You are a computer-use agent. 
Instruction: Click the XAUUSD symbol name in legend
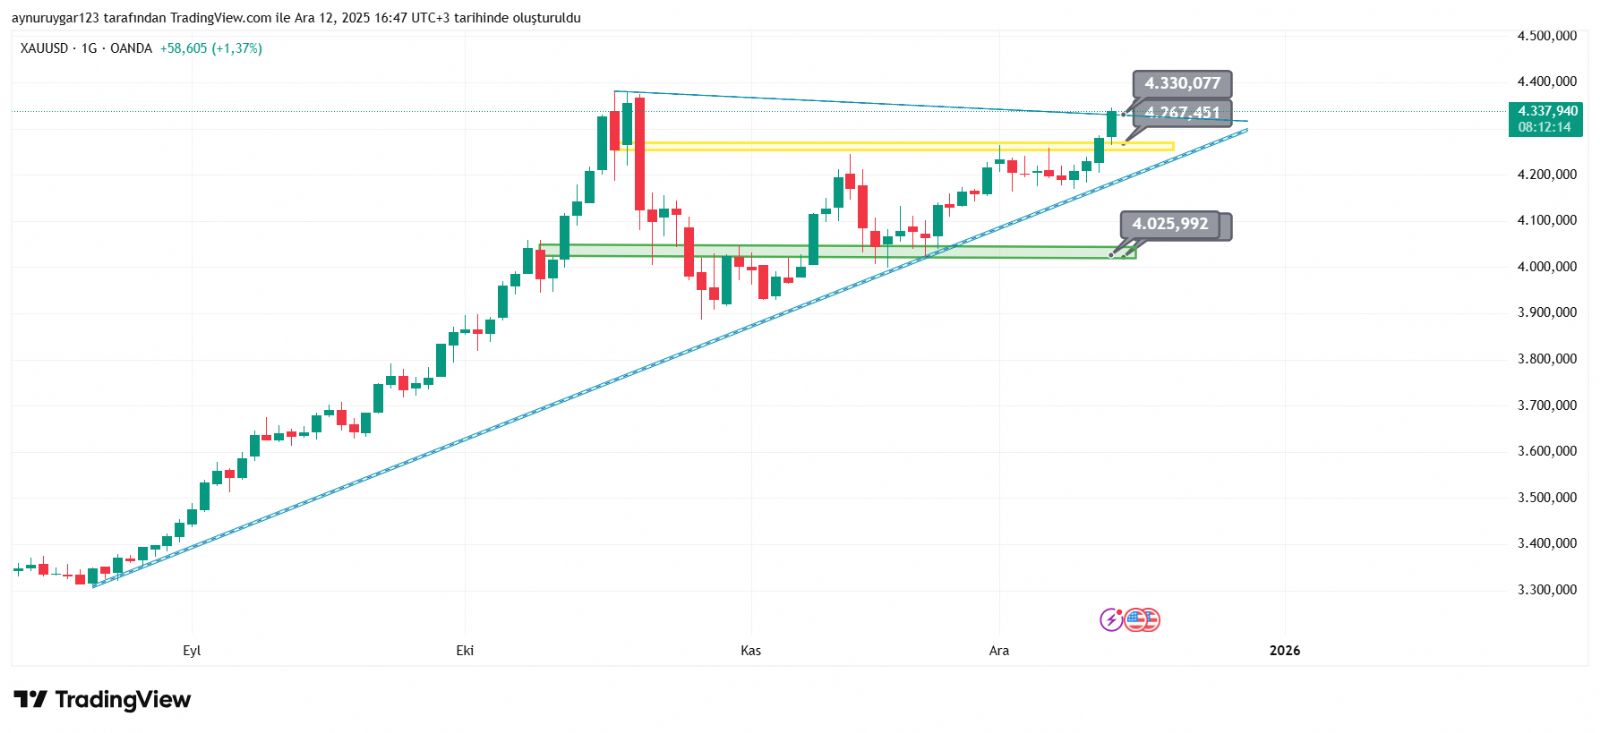click(x=44, y=48)
